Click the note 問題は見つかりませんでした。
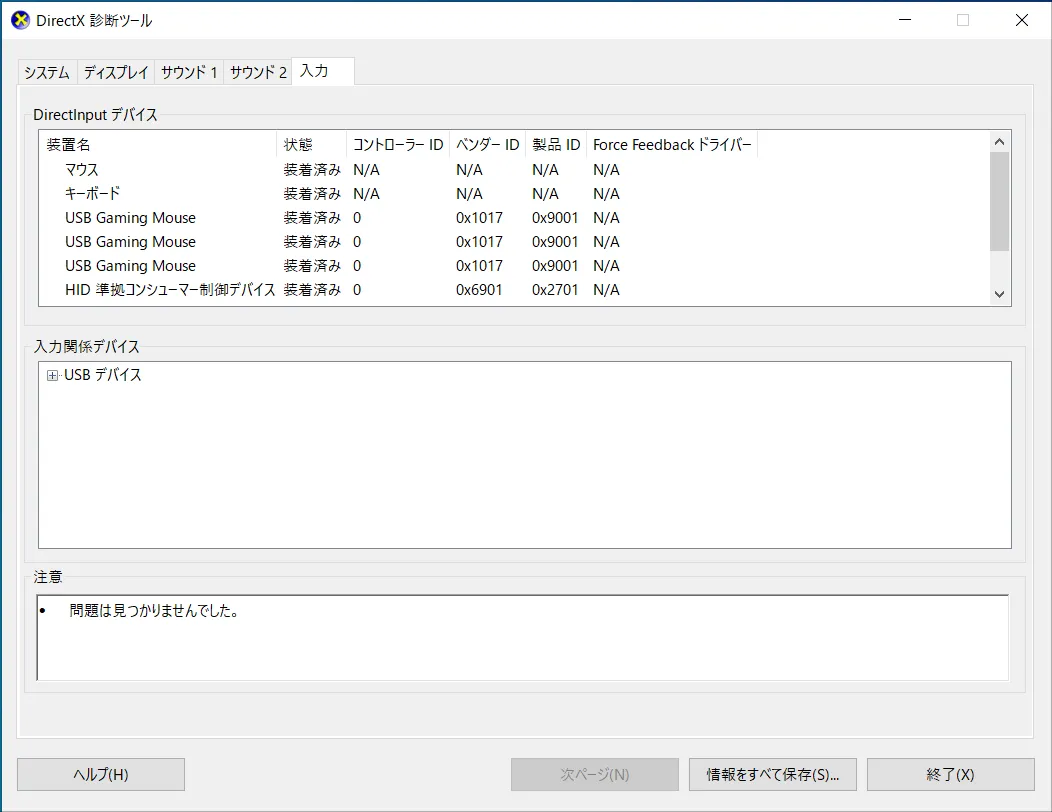 click(154, 611)
